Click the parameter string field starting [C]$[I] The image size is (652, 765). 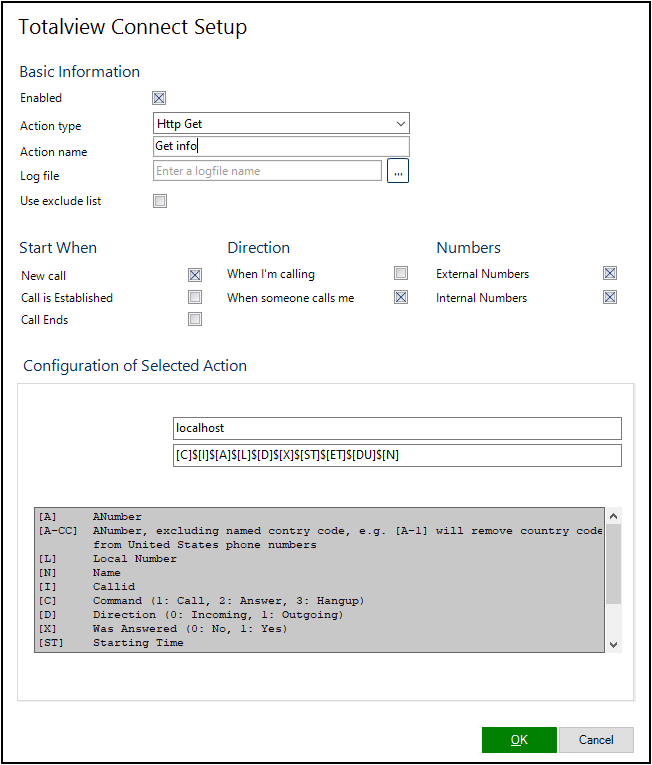(397, 455)
